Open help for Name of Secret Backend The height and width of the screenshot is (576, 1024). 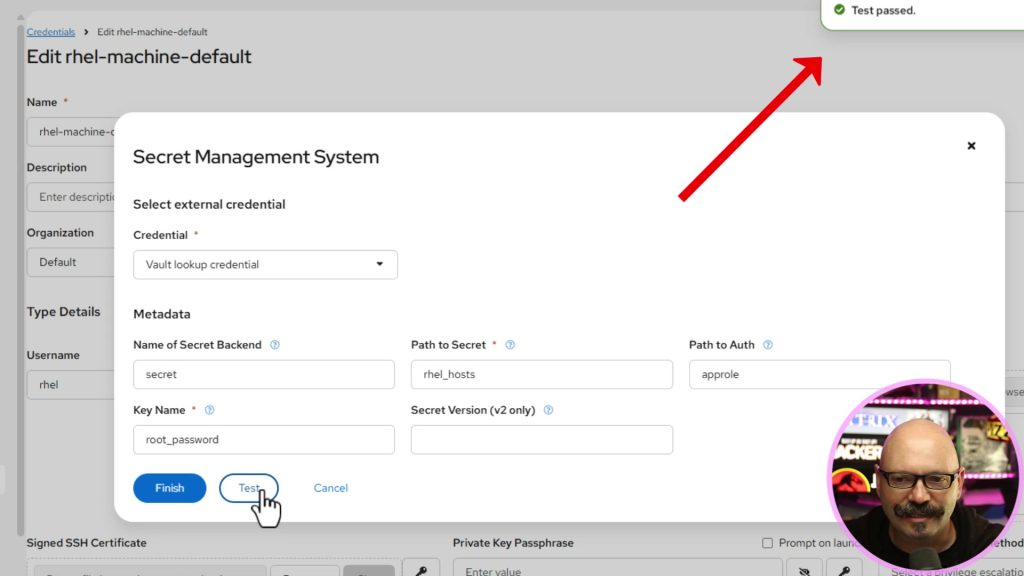[275, 345]
